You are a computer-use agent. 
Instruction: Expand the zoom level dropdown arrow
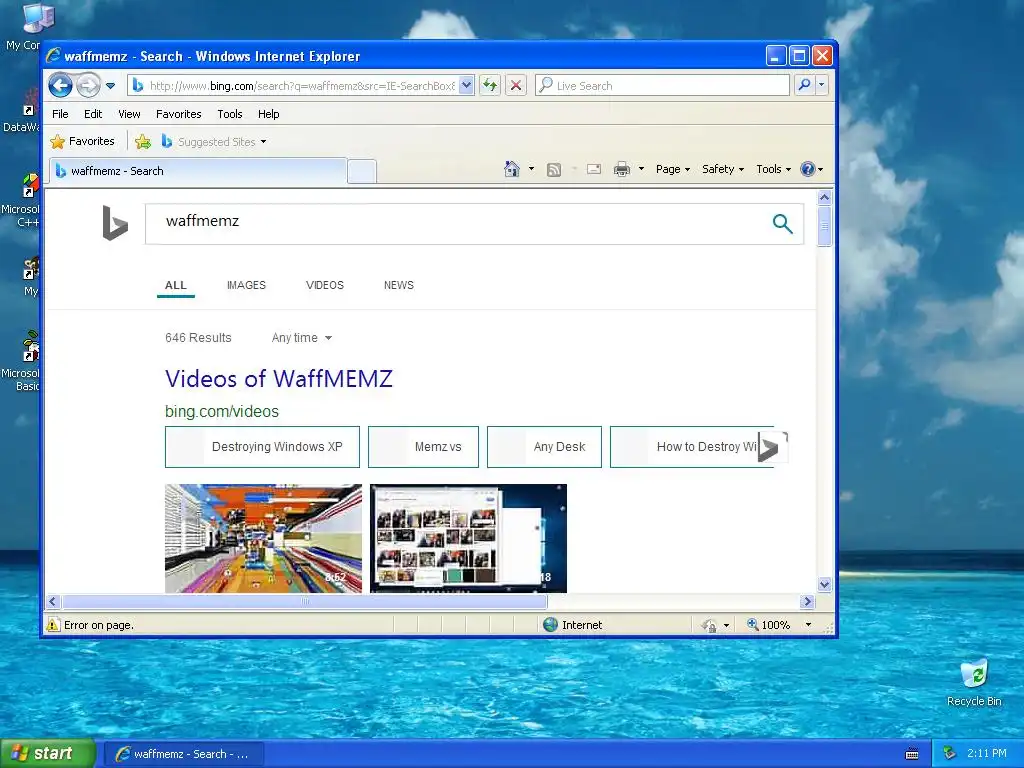(808, 625)
